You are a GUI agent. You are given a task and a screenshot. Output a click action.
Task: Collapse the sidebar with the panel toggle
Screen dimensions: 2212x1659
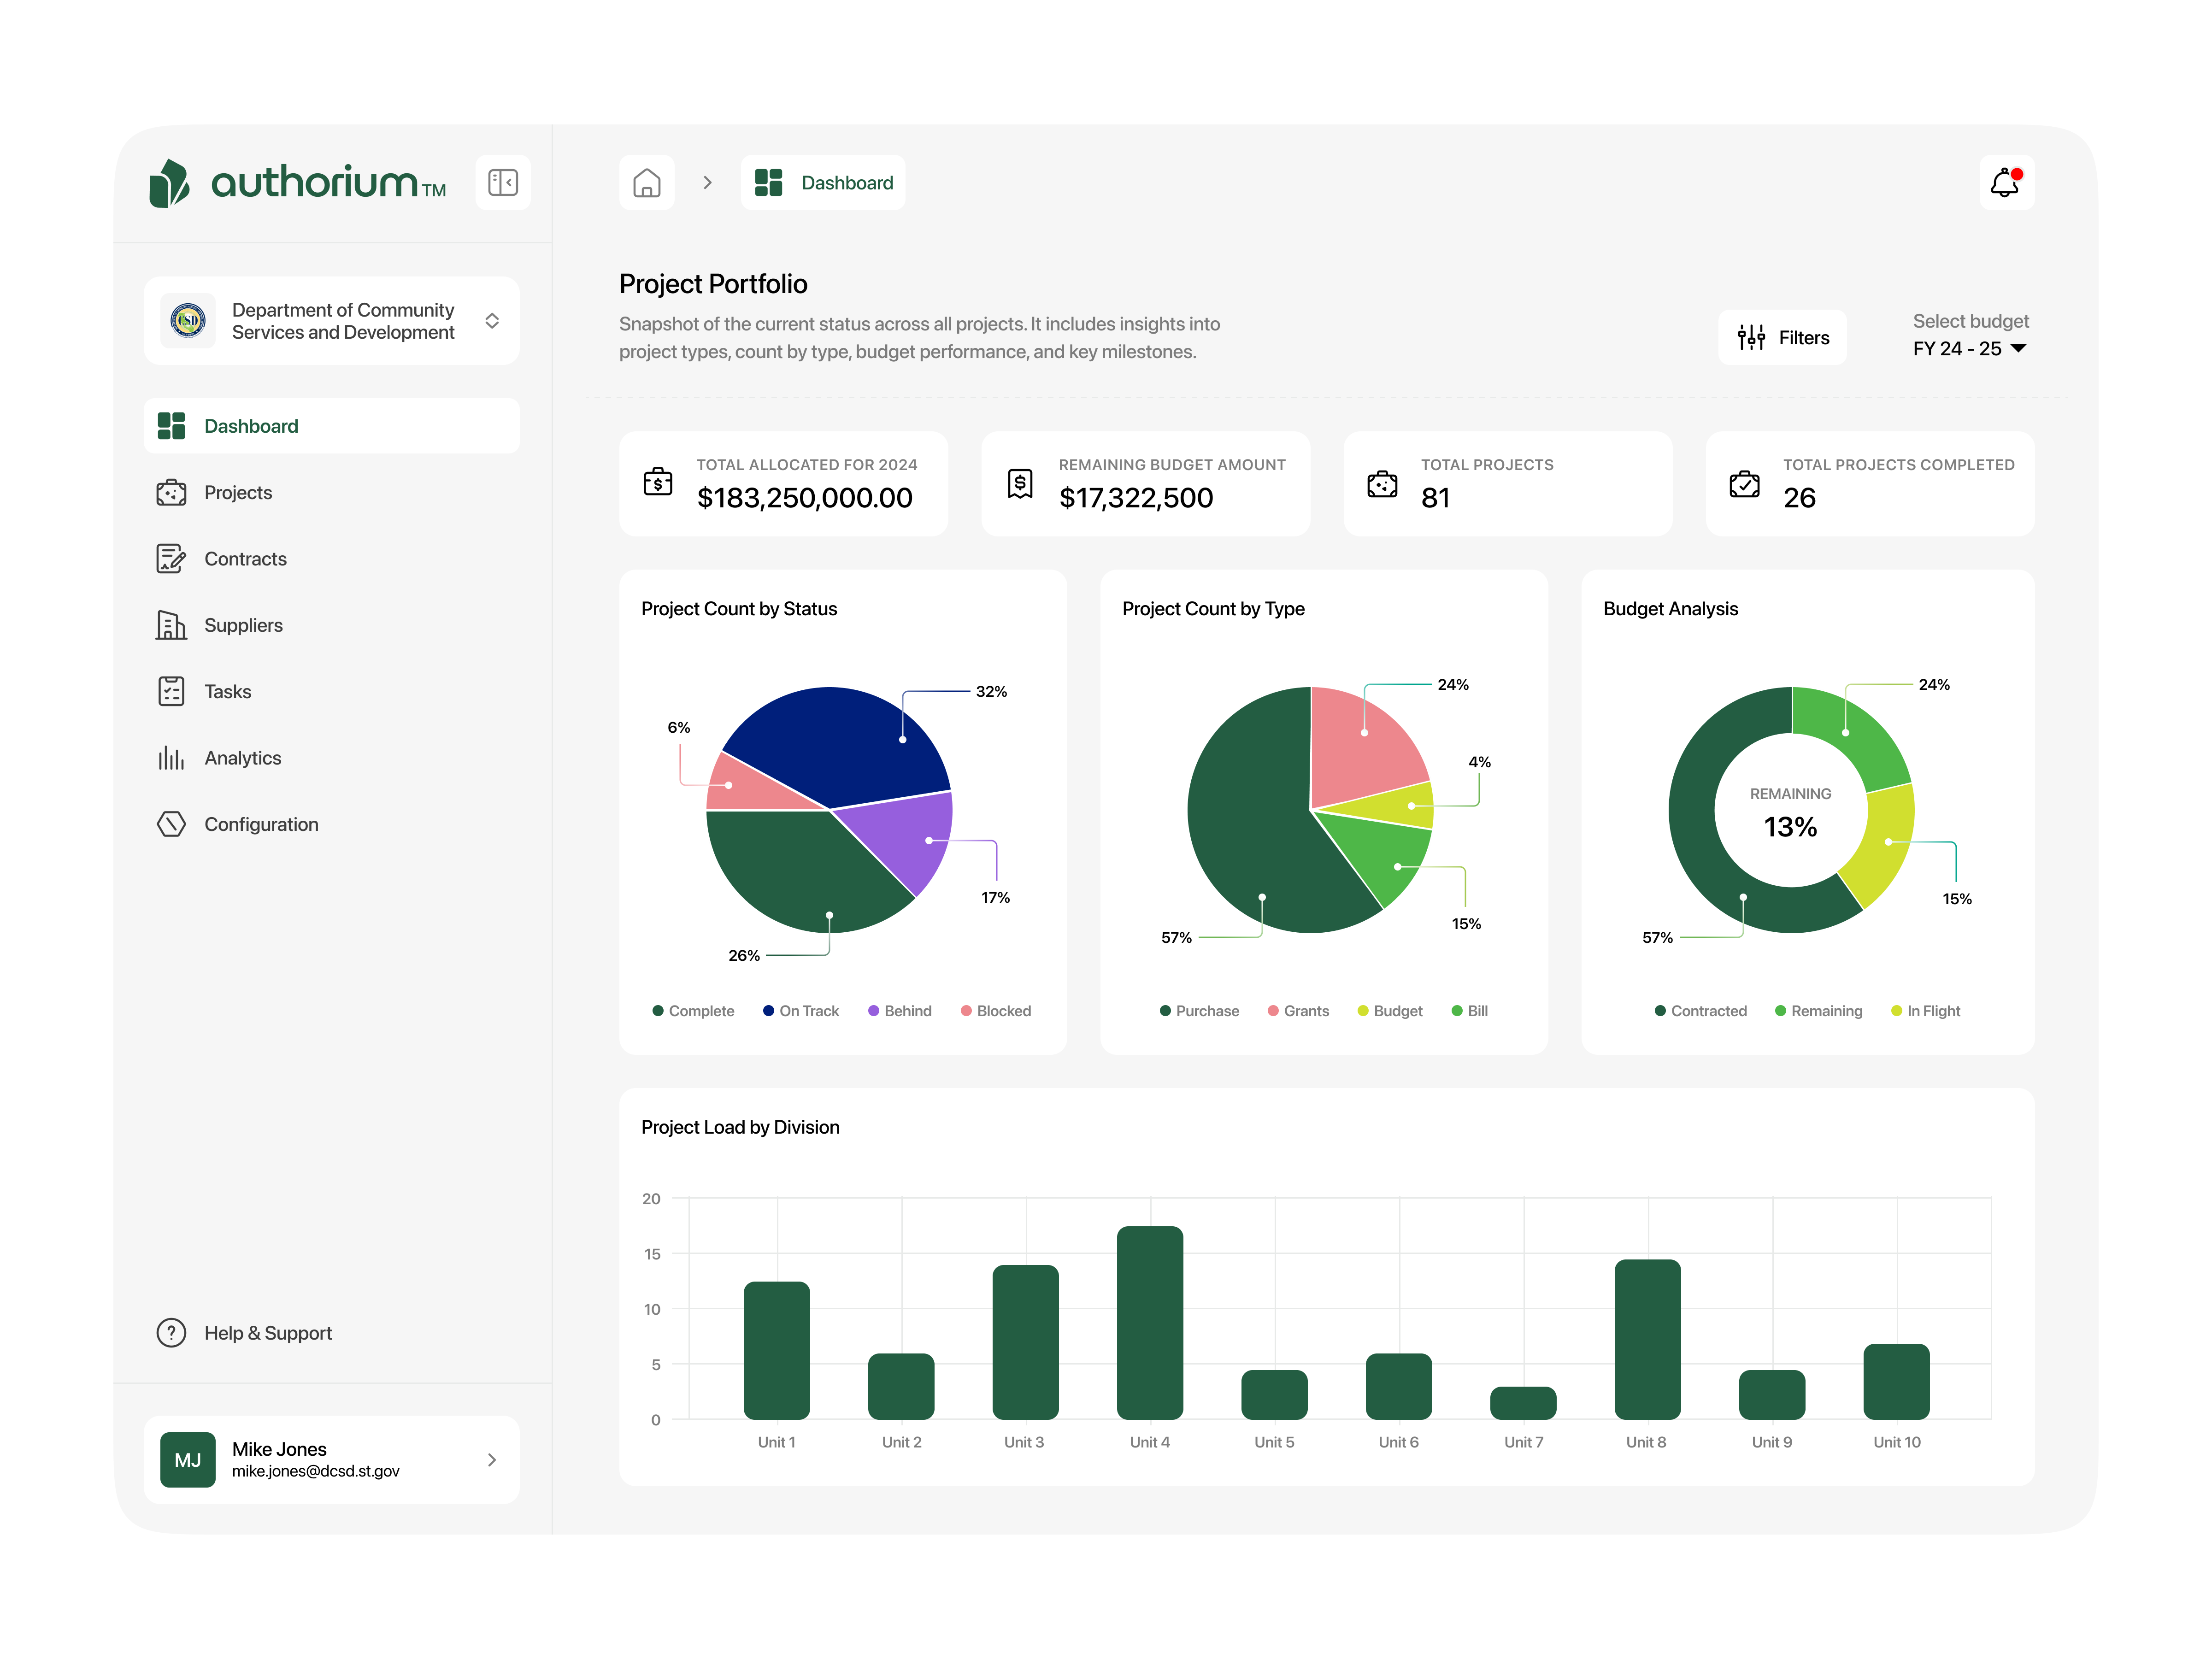[x=503, y=182]
